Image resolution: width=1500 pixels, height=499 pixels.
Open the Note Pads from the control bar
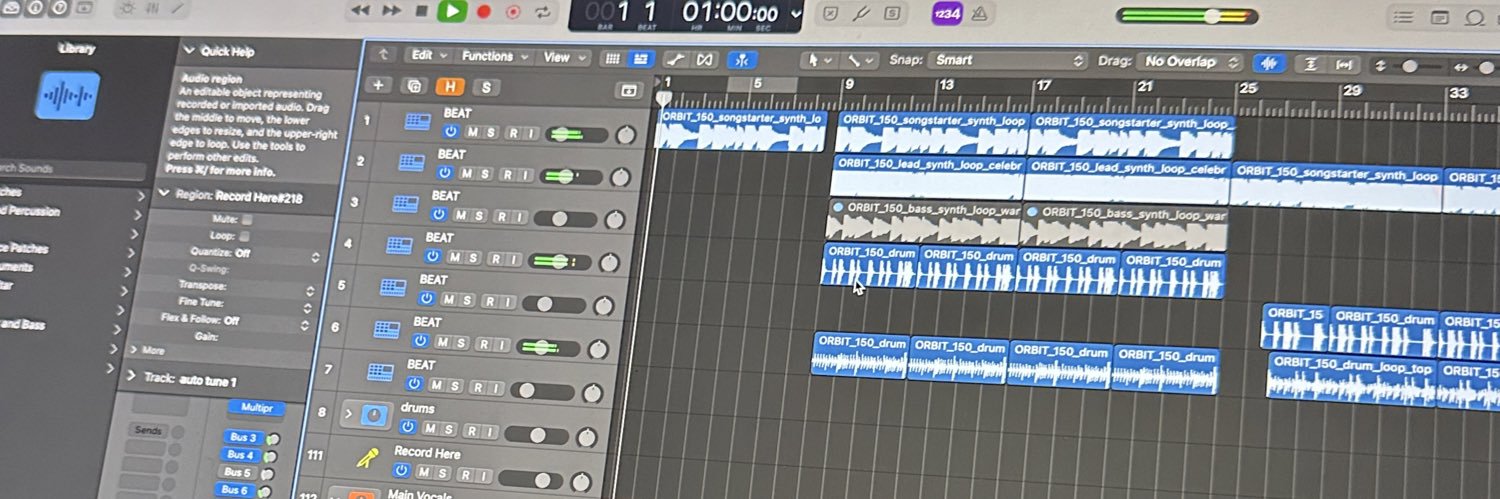coord(1440,17)
